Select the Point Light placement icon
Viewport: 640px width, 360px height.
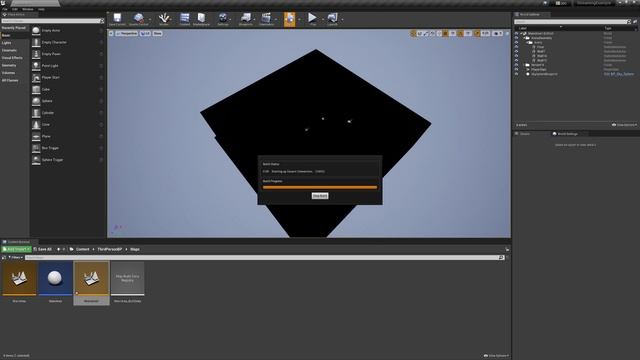click(36, 66)
